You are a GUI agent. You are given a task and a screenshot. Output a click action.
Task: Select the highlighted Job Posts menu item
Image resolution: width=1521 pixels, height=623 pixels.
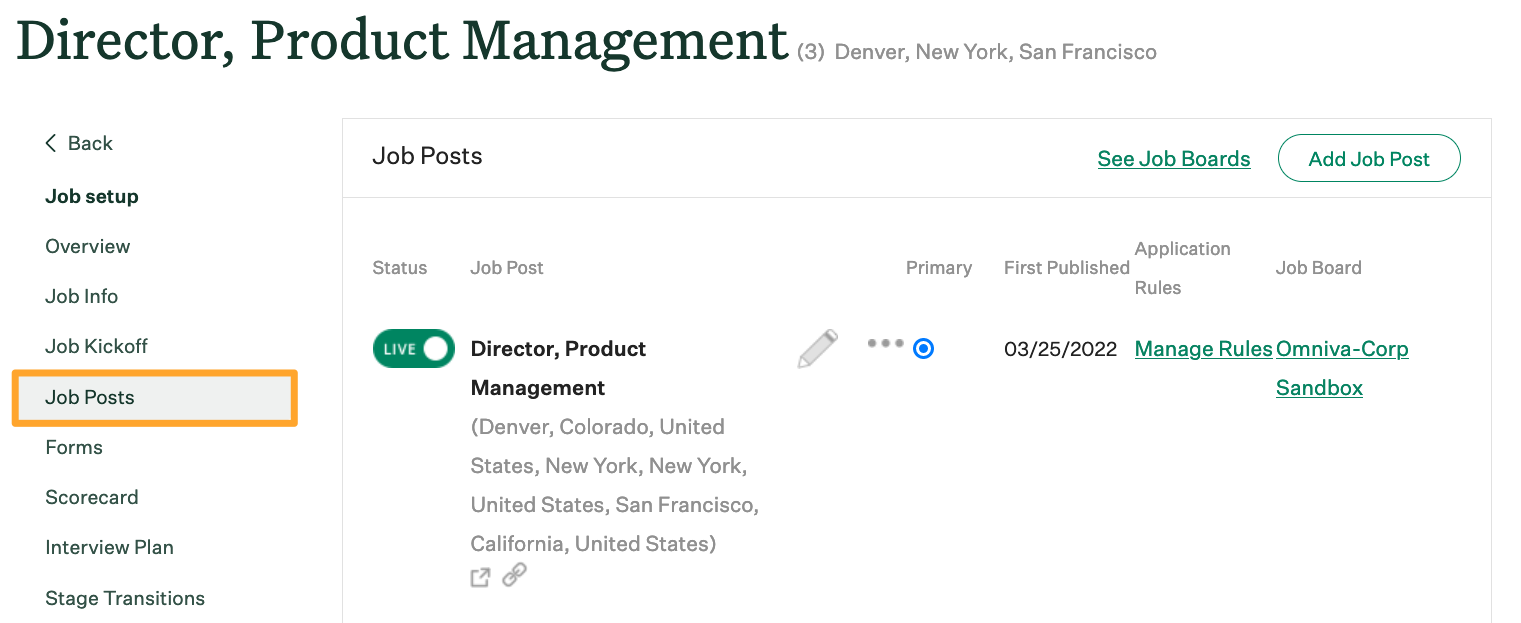click(90, 397)
